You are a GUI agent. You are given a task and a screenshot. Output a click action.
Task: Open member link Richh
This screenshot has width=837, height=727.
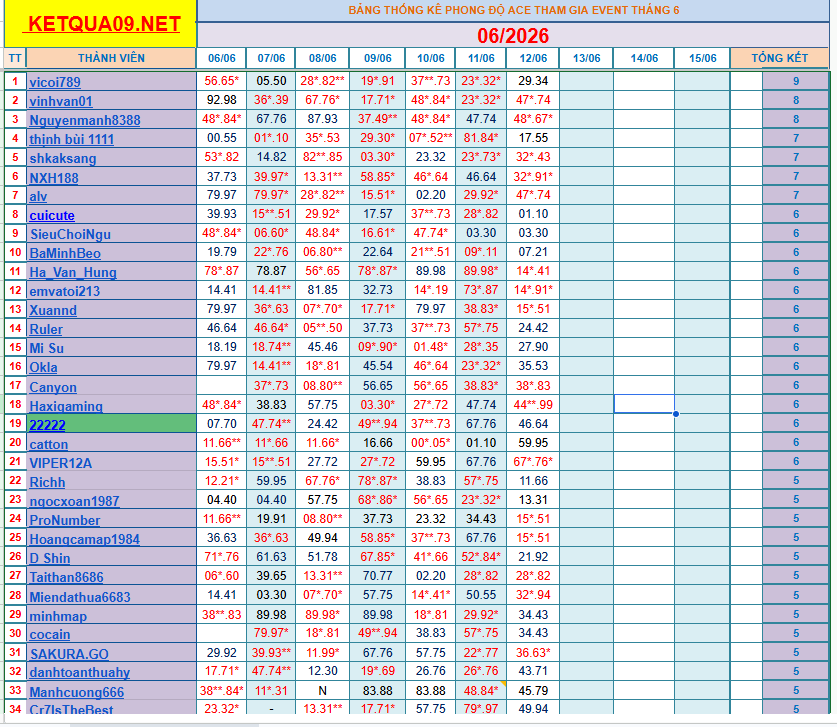(x=47, y=483)
